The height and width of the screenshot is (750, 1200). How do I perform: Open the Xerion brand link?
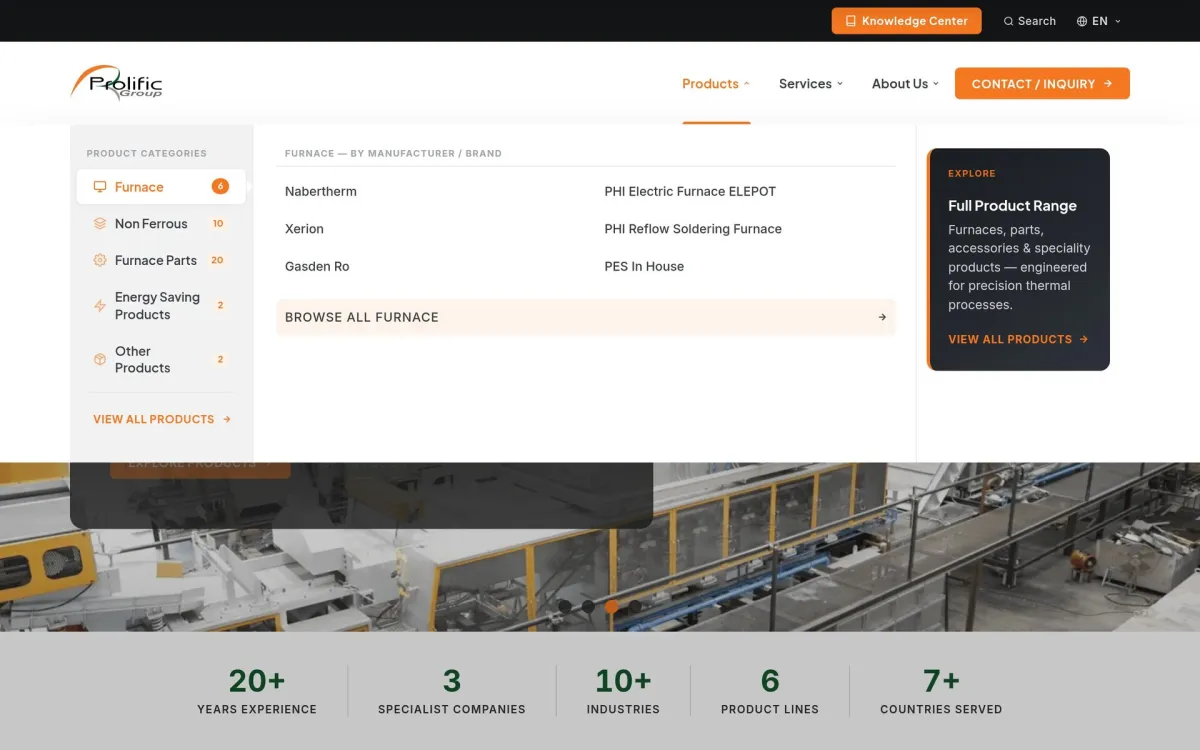tap(304, 229)
